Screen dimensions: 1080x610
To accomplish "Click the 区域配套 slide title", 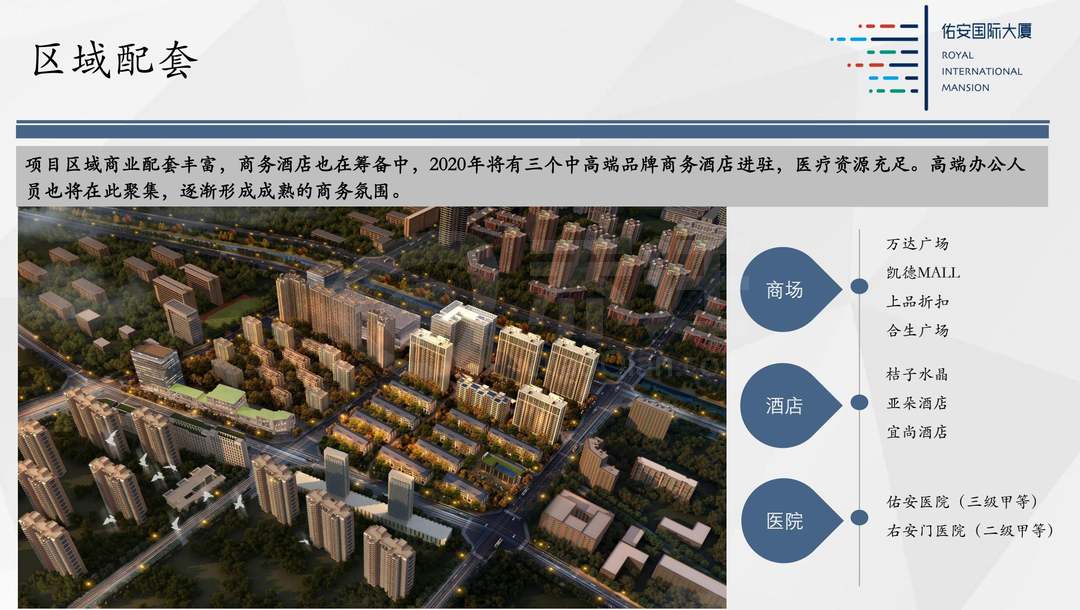I will coord(115,59).
